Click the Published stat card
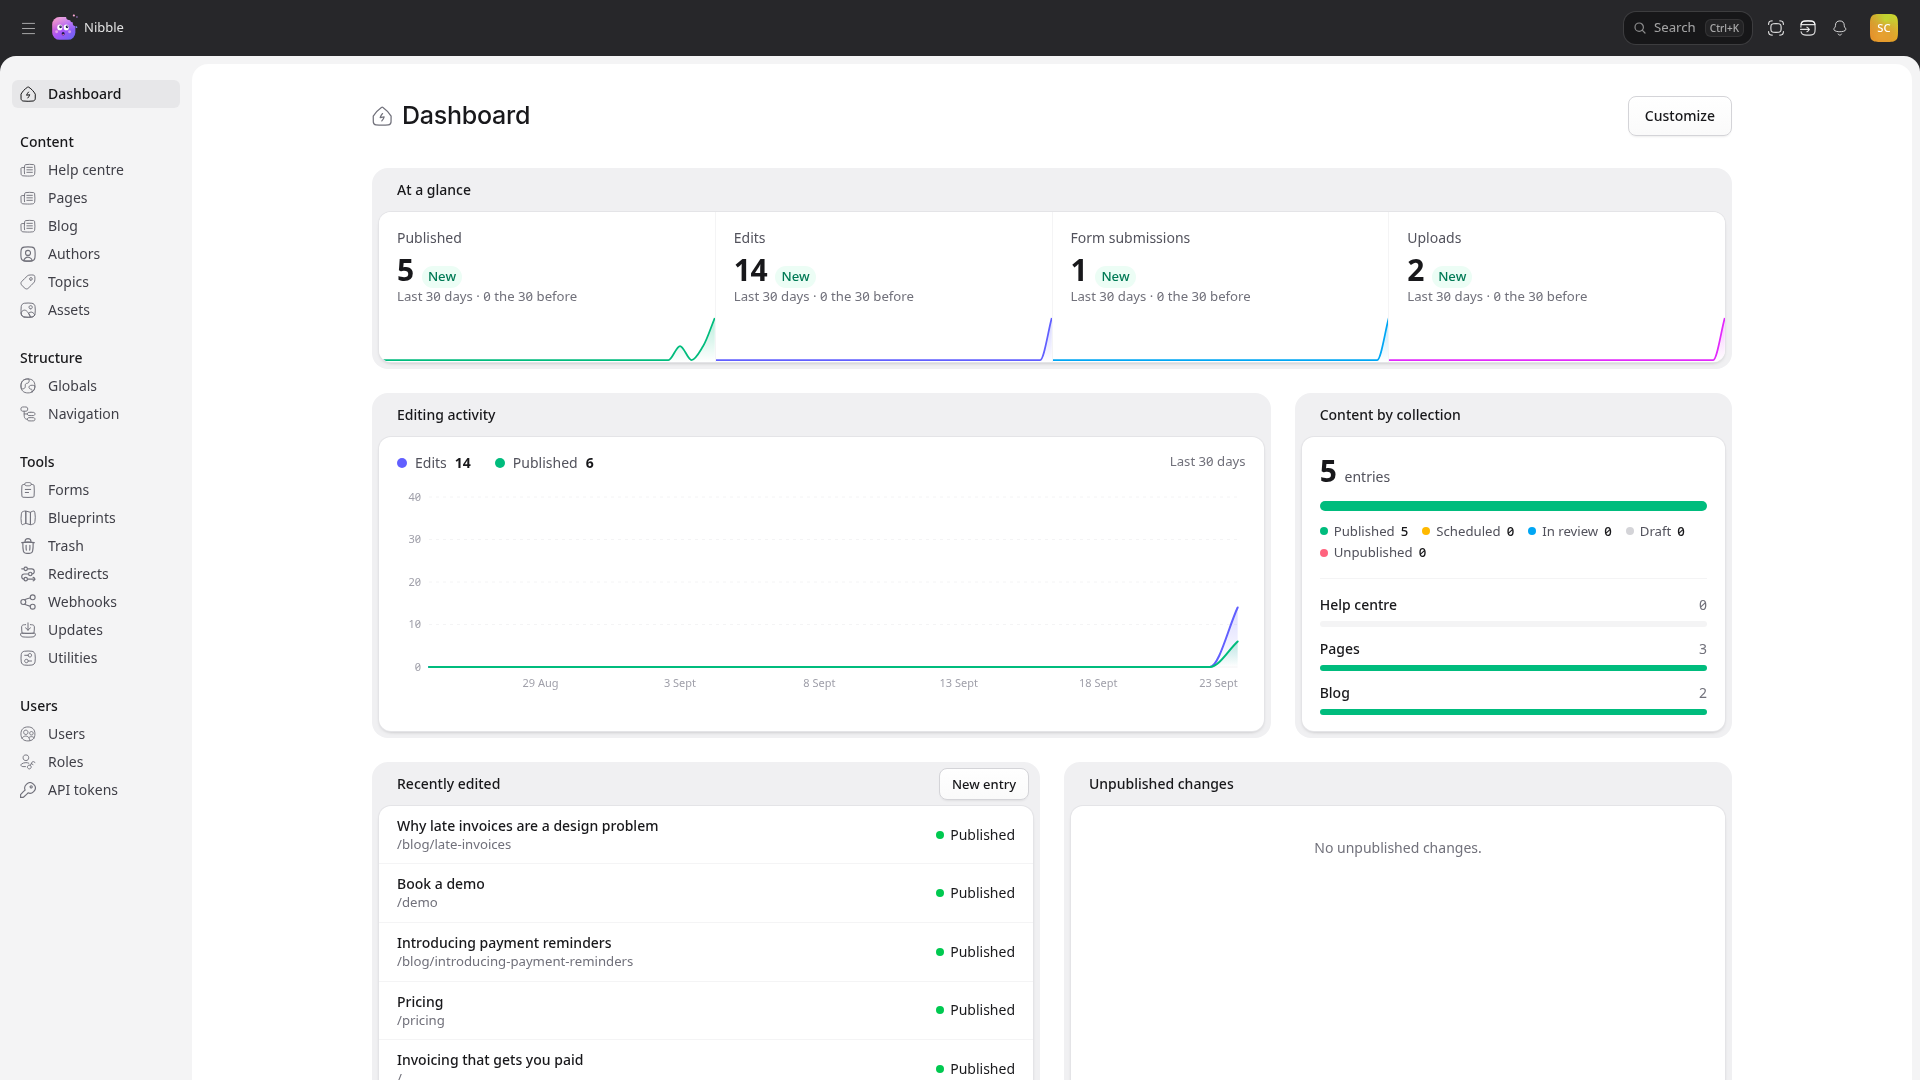 tap(547, 287)
